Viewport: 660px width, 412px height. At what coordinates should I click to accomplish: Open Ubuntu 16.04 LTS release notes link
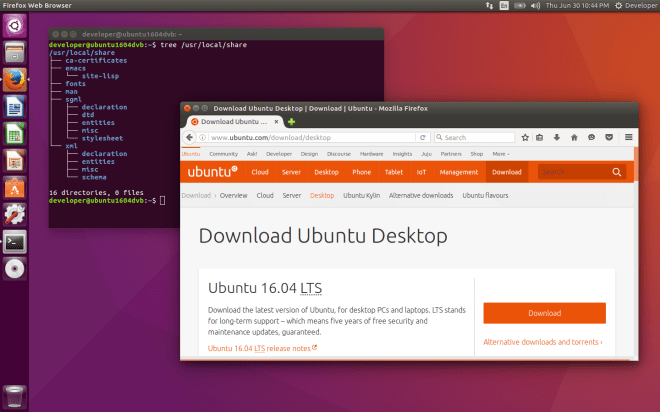click(x=262, y=348)
